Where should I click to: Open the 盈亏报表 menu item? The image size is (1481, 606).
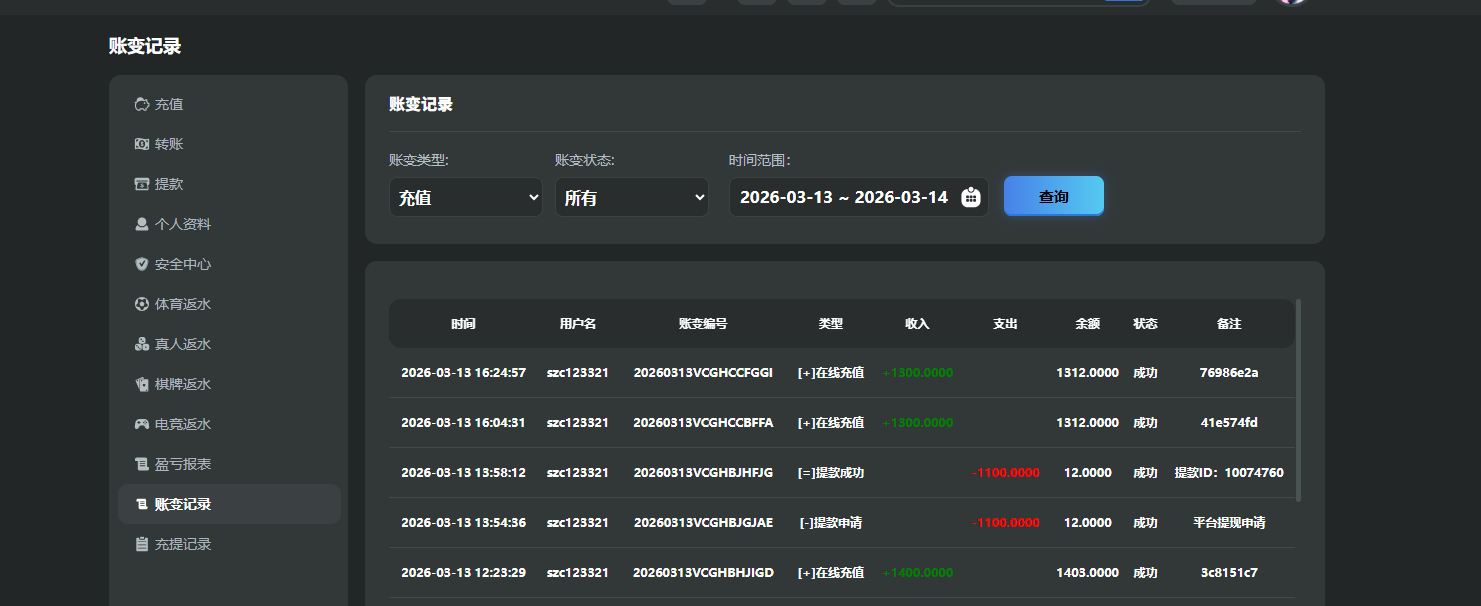tap(182, 464)
